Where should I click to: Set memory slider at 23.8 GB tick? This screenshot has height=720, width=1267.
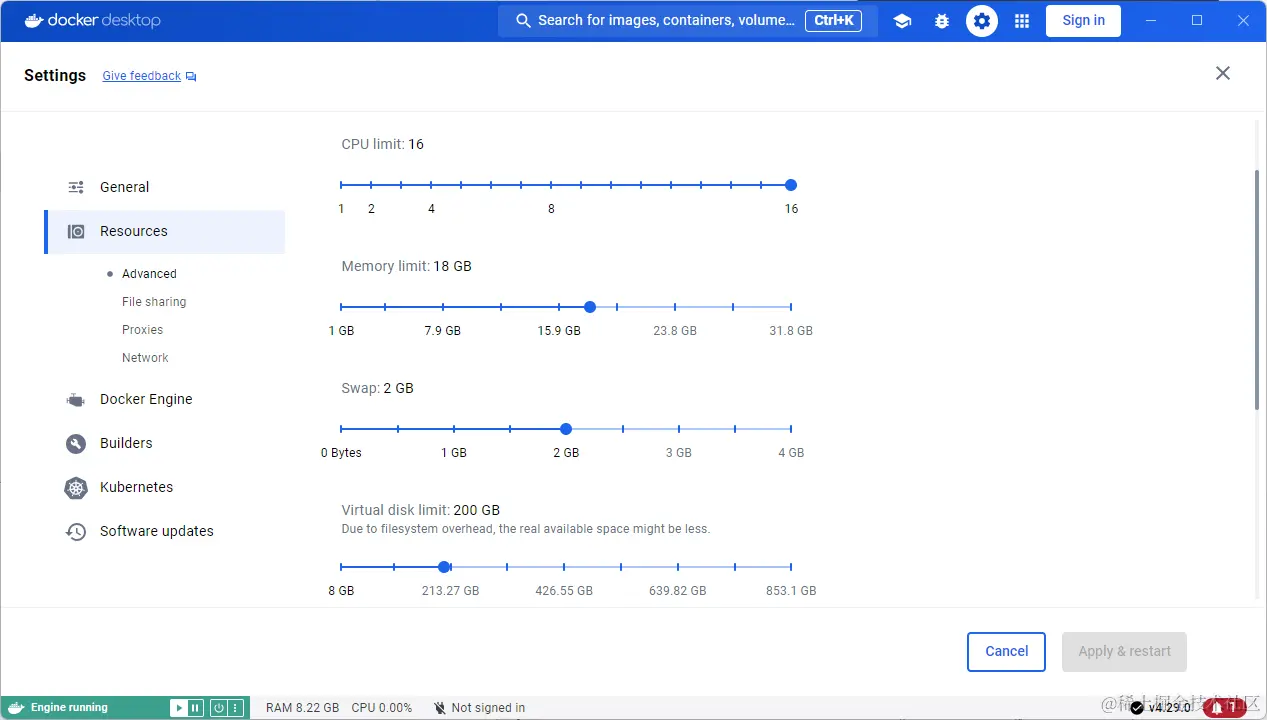point(675,307)
